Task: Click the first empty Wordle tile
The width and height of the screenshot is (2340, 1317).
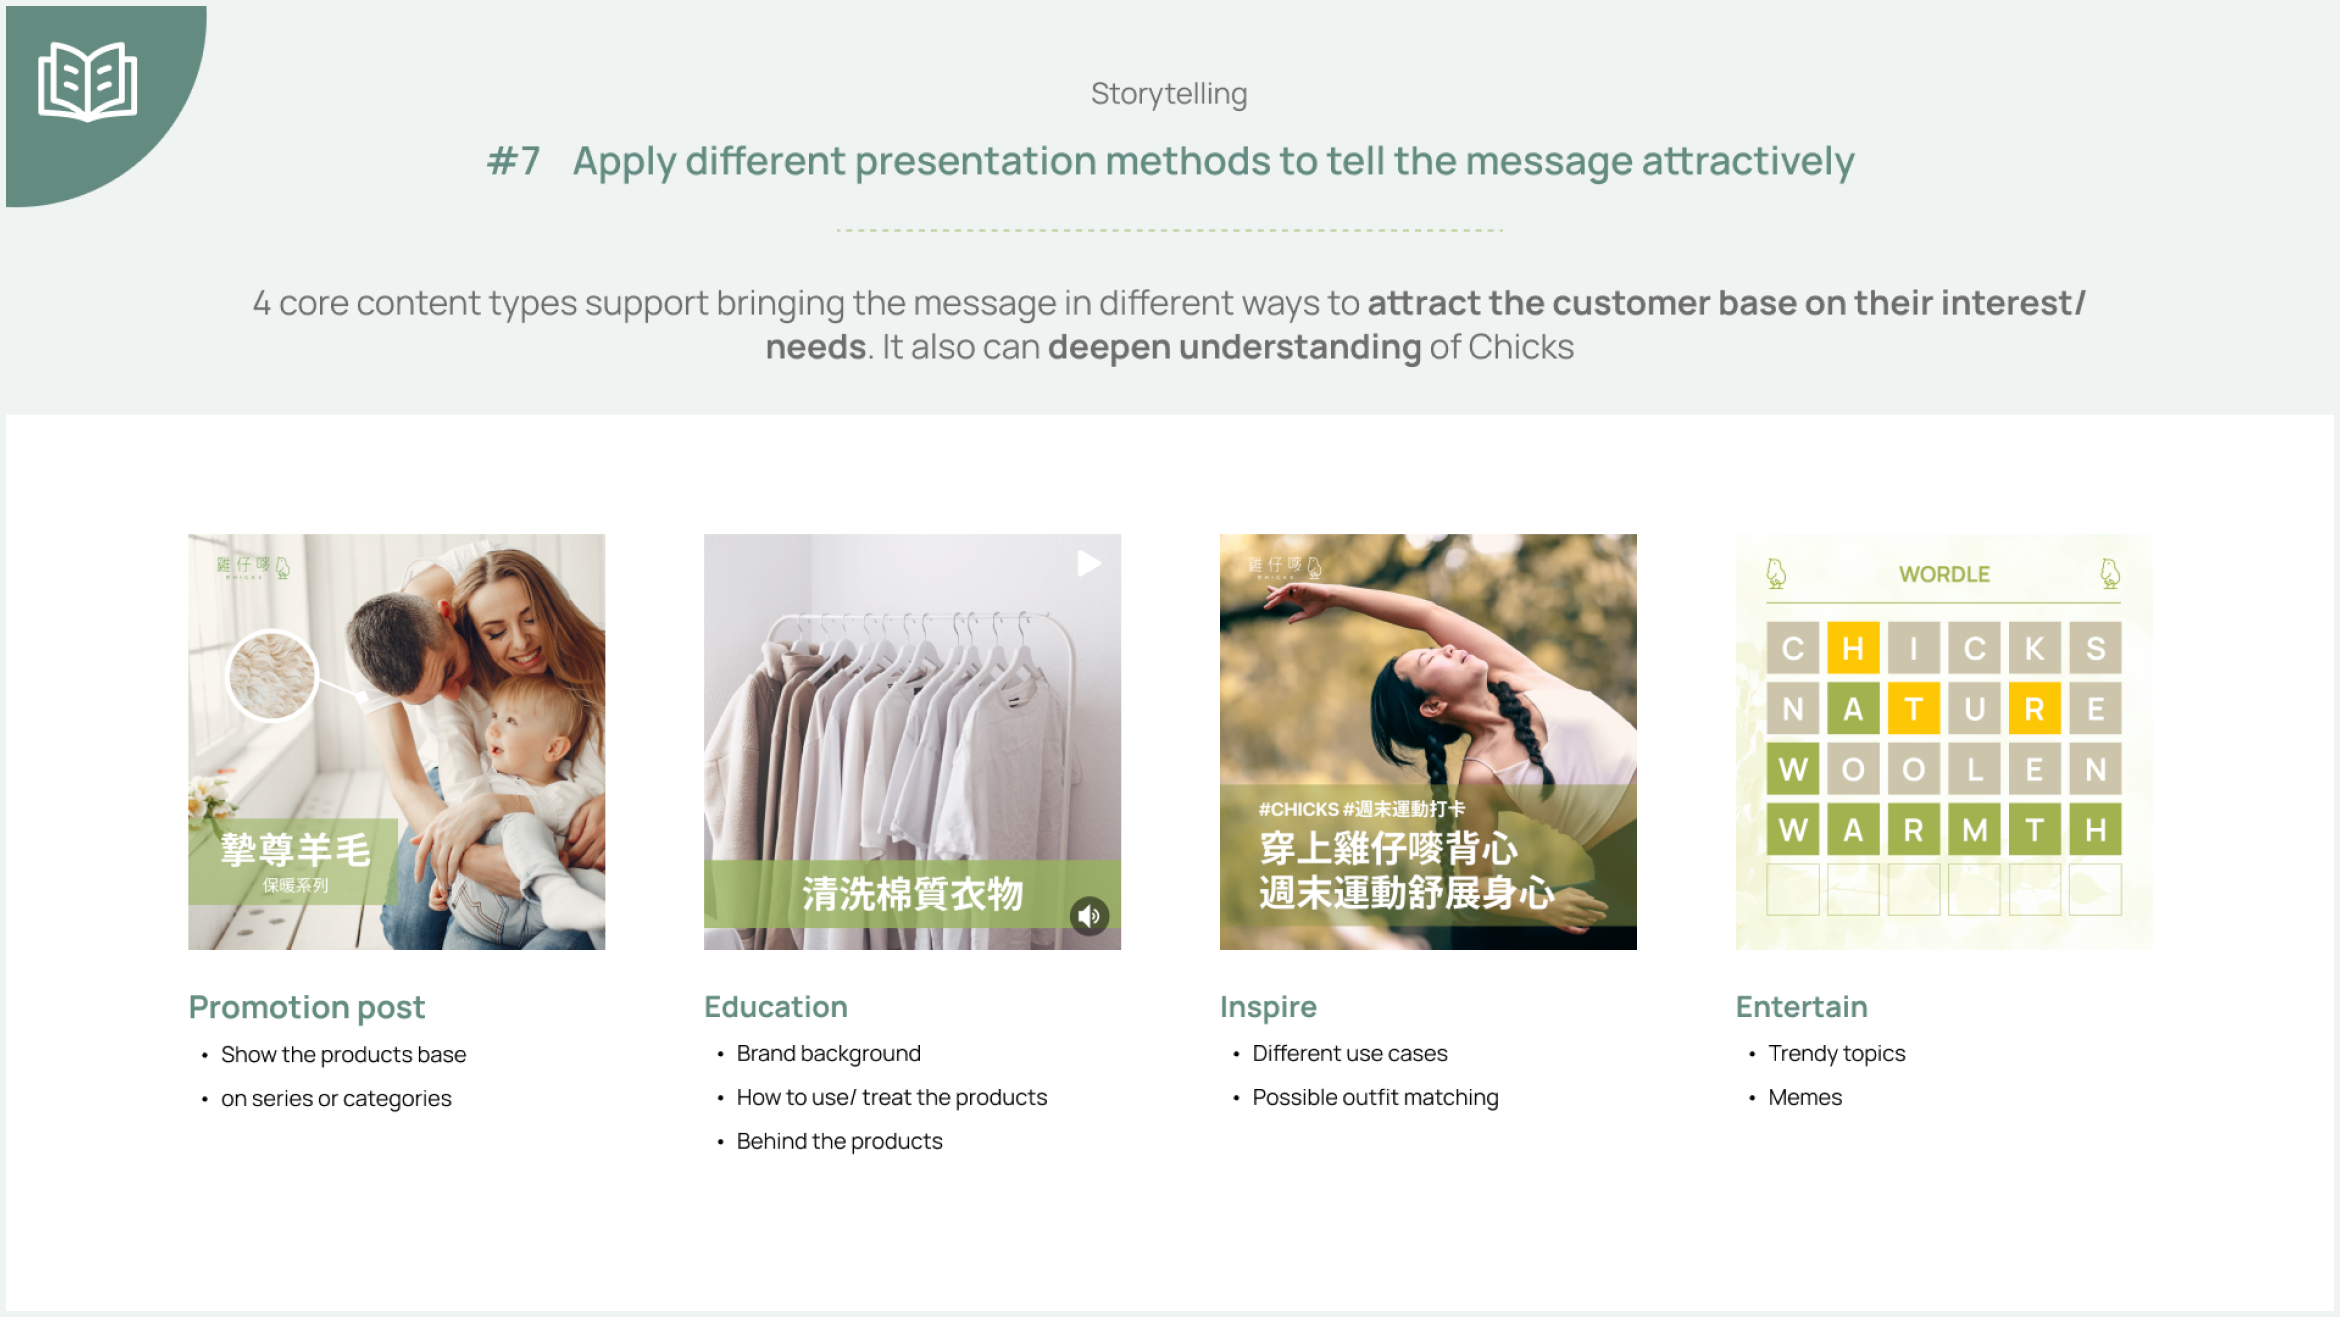Action: click(1792, 889)
